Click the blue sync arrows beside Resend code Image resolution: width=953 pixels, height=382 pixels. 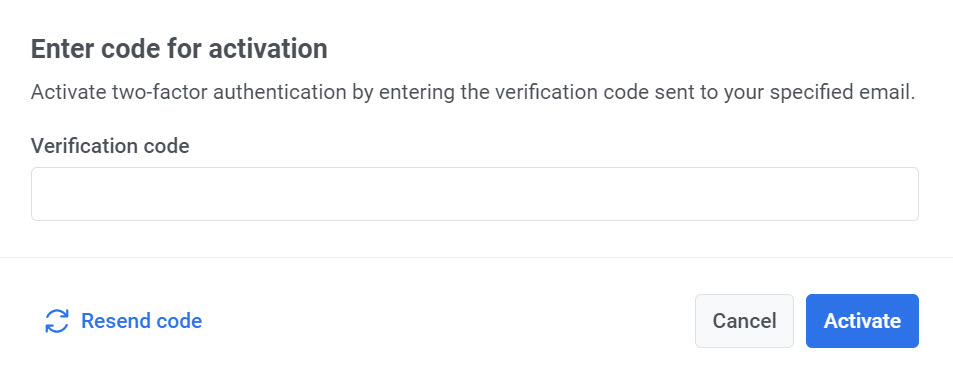pyautogui.click(x=57, y=321)
